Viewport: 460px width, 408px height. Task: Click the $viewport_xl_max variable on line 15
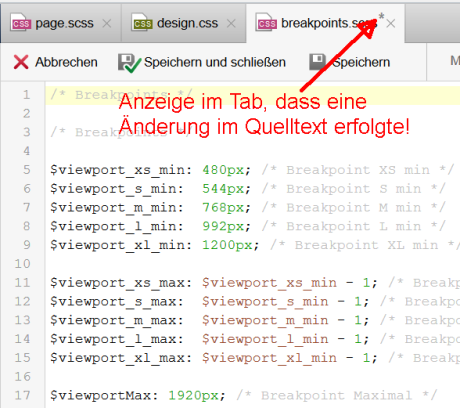pyautogui.click(x=121, y=358)
